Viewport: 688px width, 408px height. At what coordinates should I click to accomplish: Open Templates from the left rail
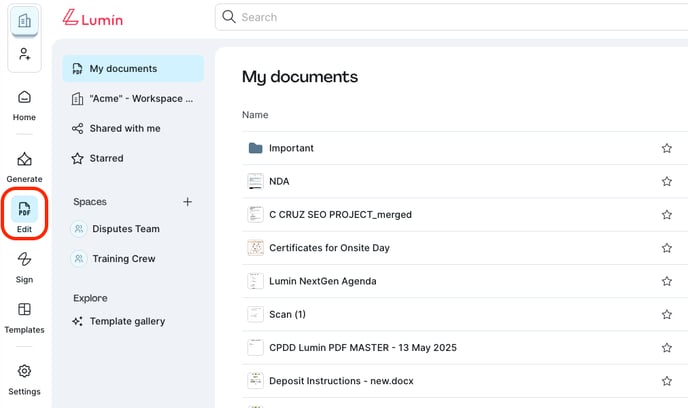(x=24, y=318)
